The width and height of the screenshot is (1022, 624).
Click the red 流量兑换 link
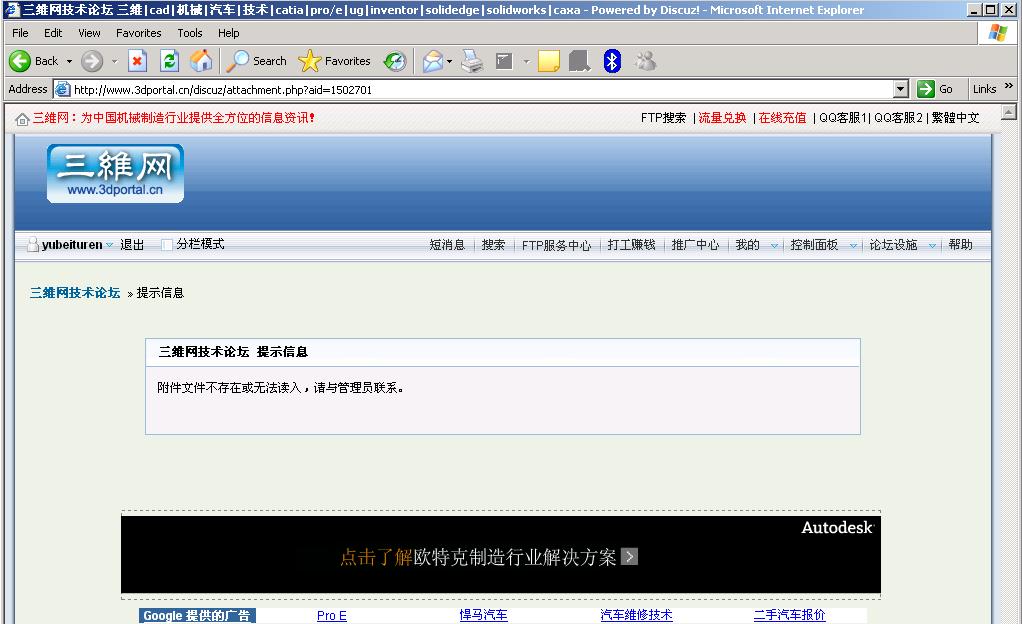coord(722,118)
